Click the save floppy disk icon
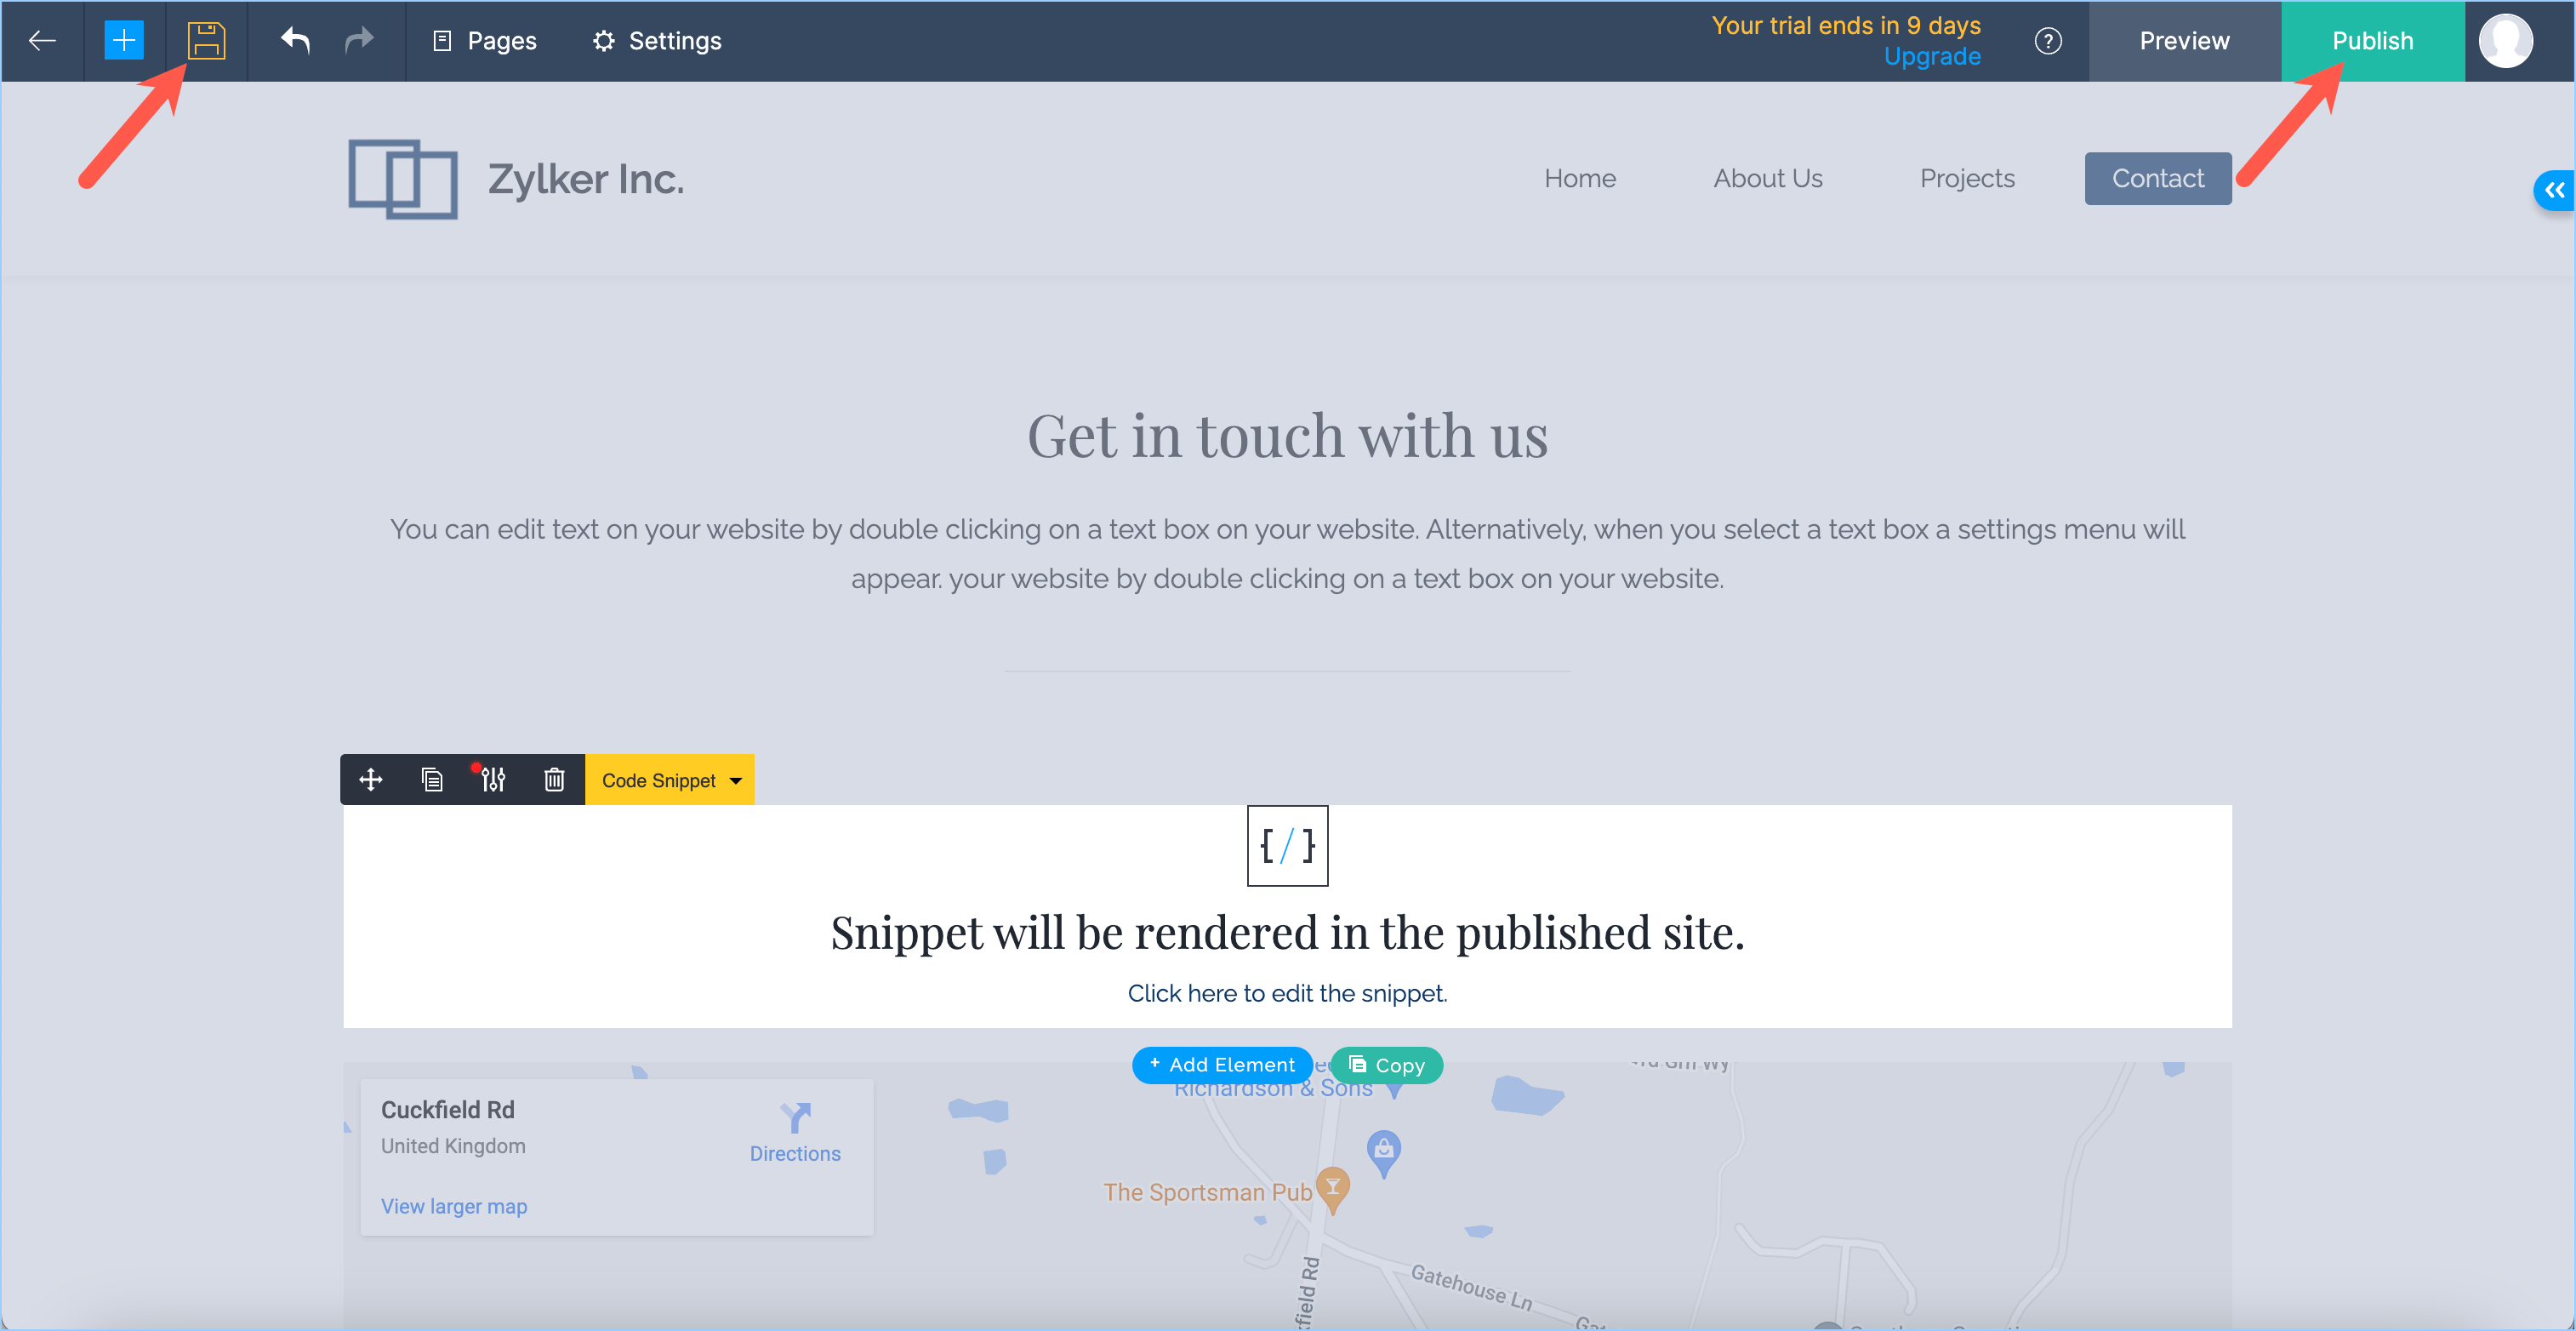Screen dimensions: 2576x1331 click(206, 41)
